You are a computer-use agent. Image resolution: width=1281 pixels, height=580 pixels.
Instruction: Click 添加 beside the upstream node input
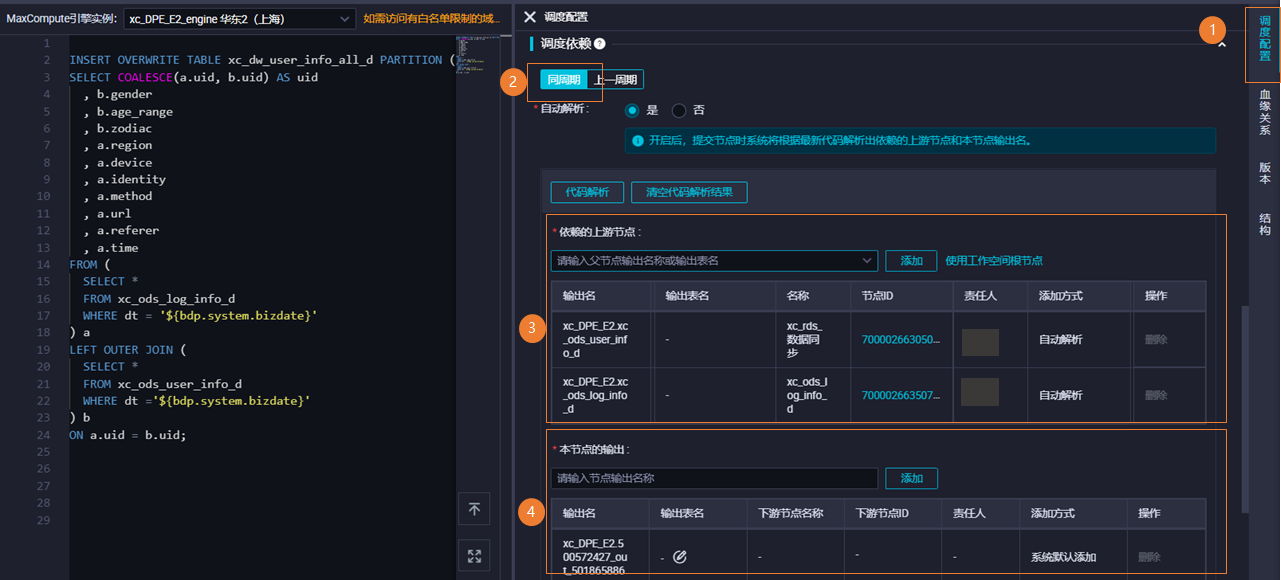tap(911, 261)
